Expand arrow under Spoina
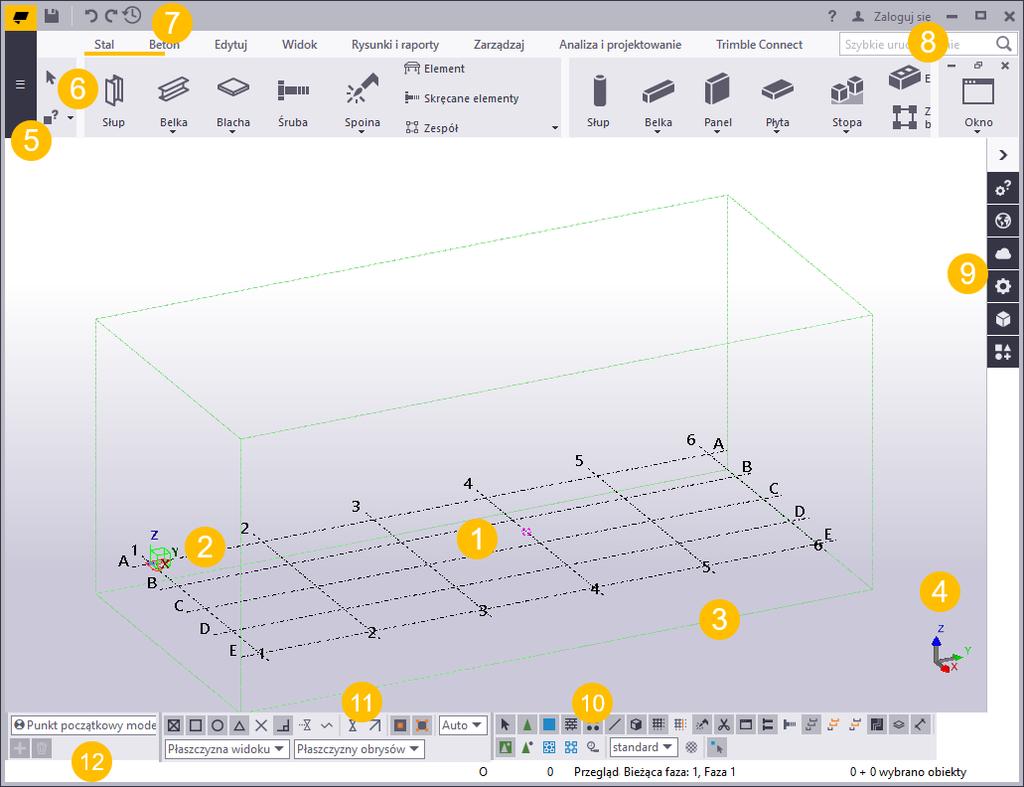The width and height of the screenshot is (1024, 787). [362, 132]
